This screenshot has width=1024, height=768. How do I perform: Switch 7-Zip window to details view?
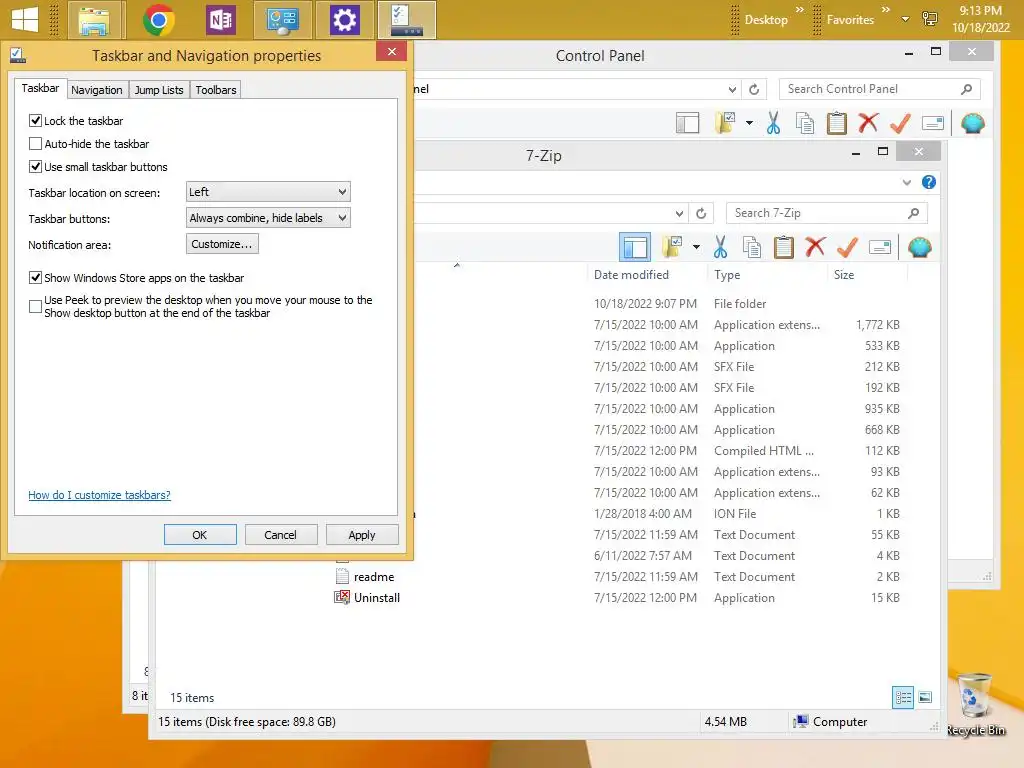(903, 697)
